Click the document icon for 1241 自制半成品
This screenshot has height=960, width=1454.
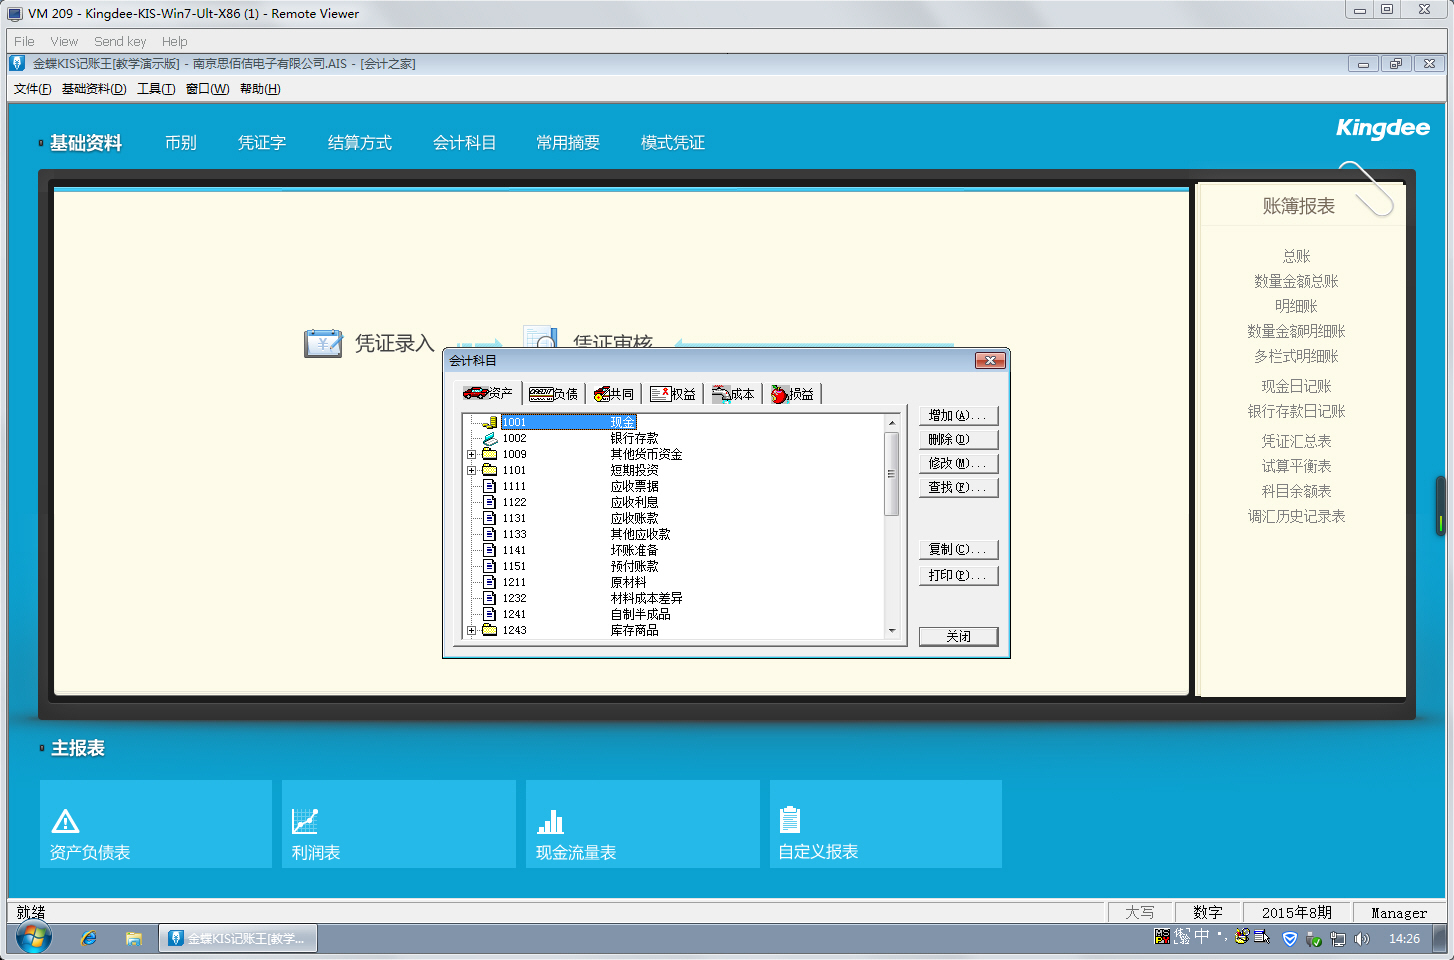490,614
